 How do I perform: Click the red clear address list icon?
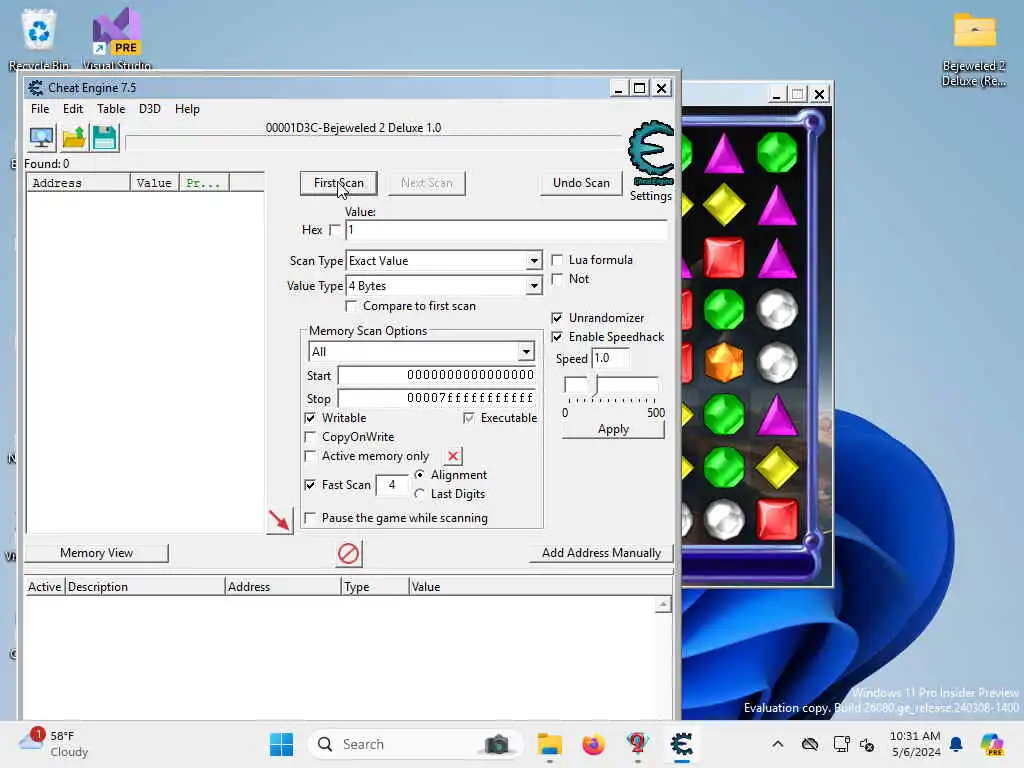click(x=349, y=554)
